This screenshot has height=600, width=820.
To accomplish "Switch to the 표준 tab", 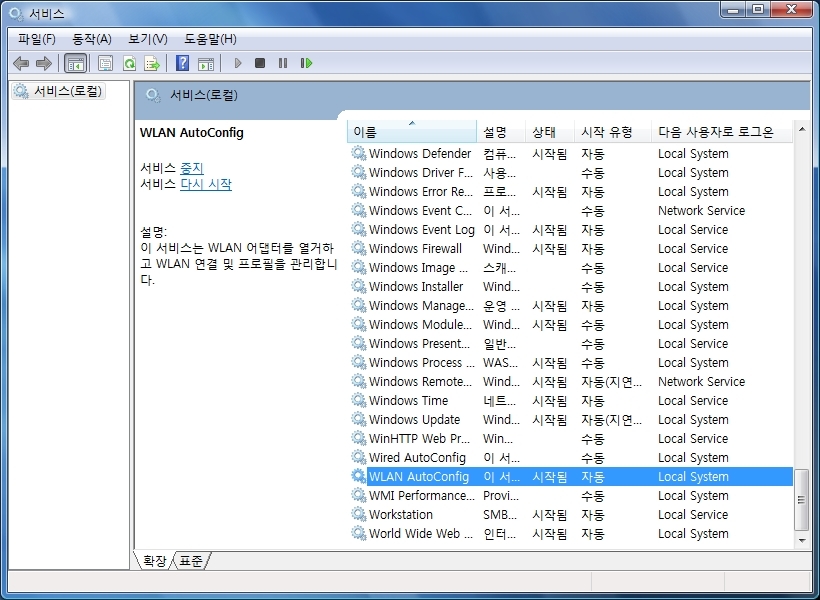I will pyautogui.click(x=190, y=561).
